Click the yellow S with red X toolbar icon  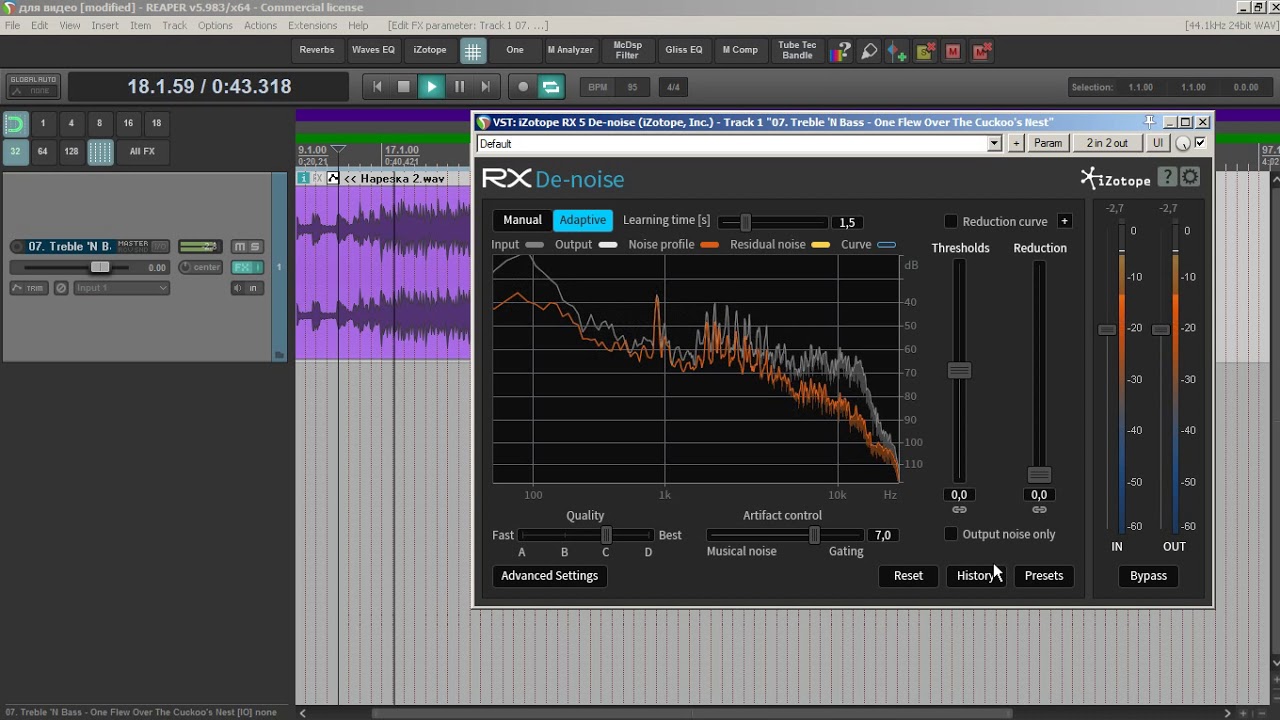click(x=925, y=50)
